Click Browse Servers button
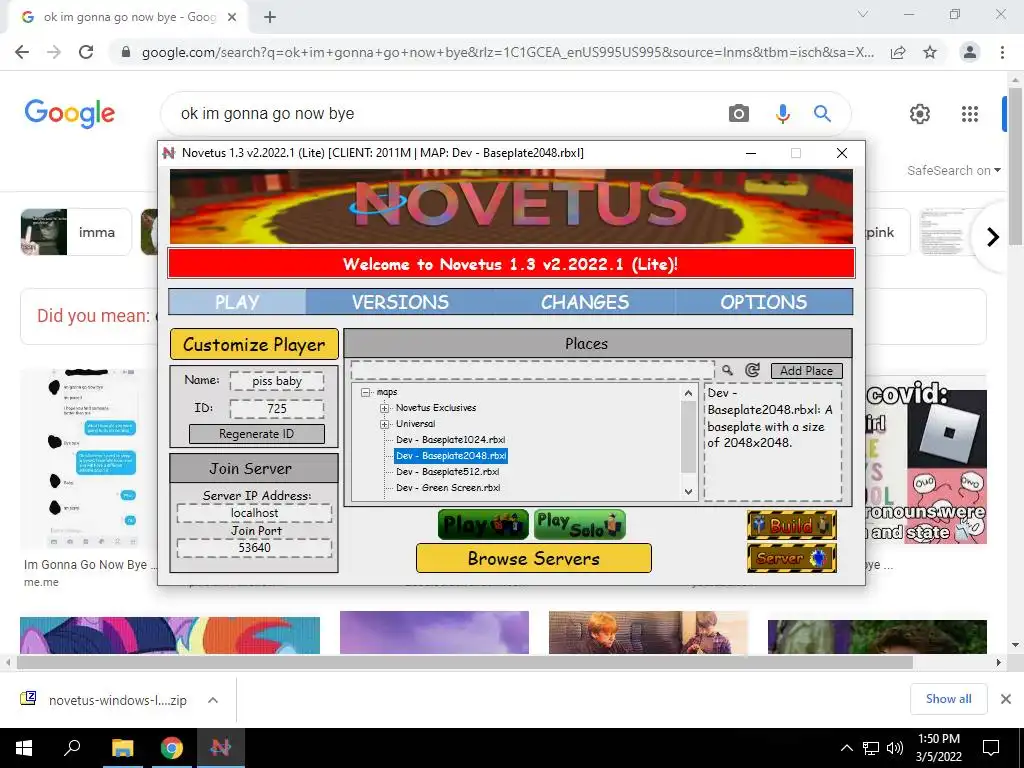The image size is (1024, 768). (534, 558)
